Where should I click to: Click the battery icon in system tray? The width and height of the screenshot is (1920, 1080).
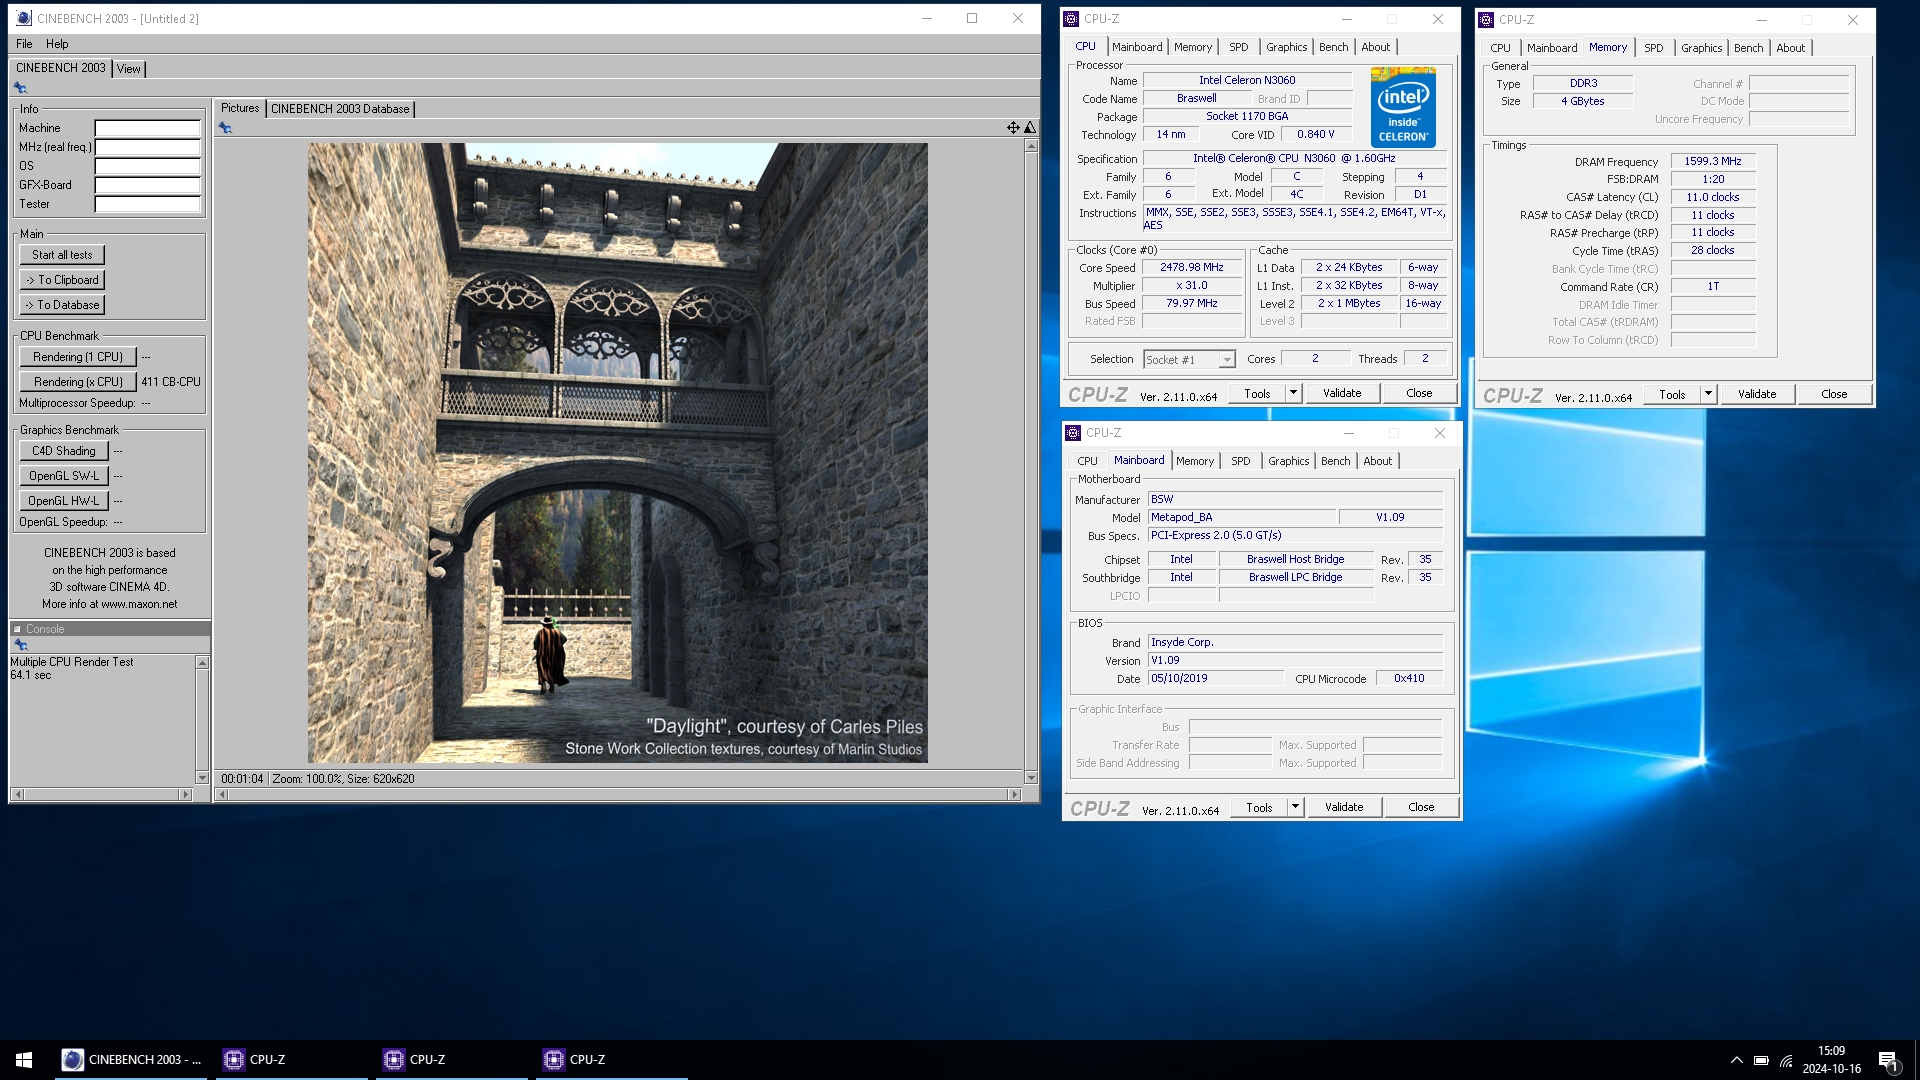click(x=1761, y=1060)
